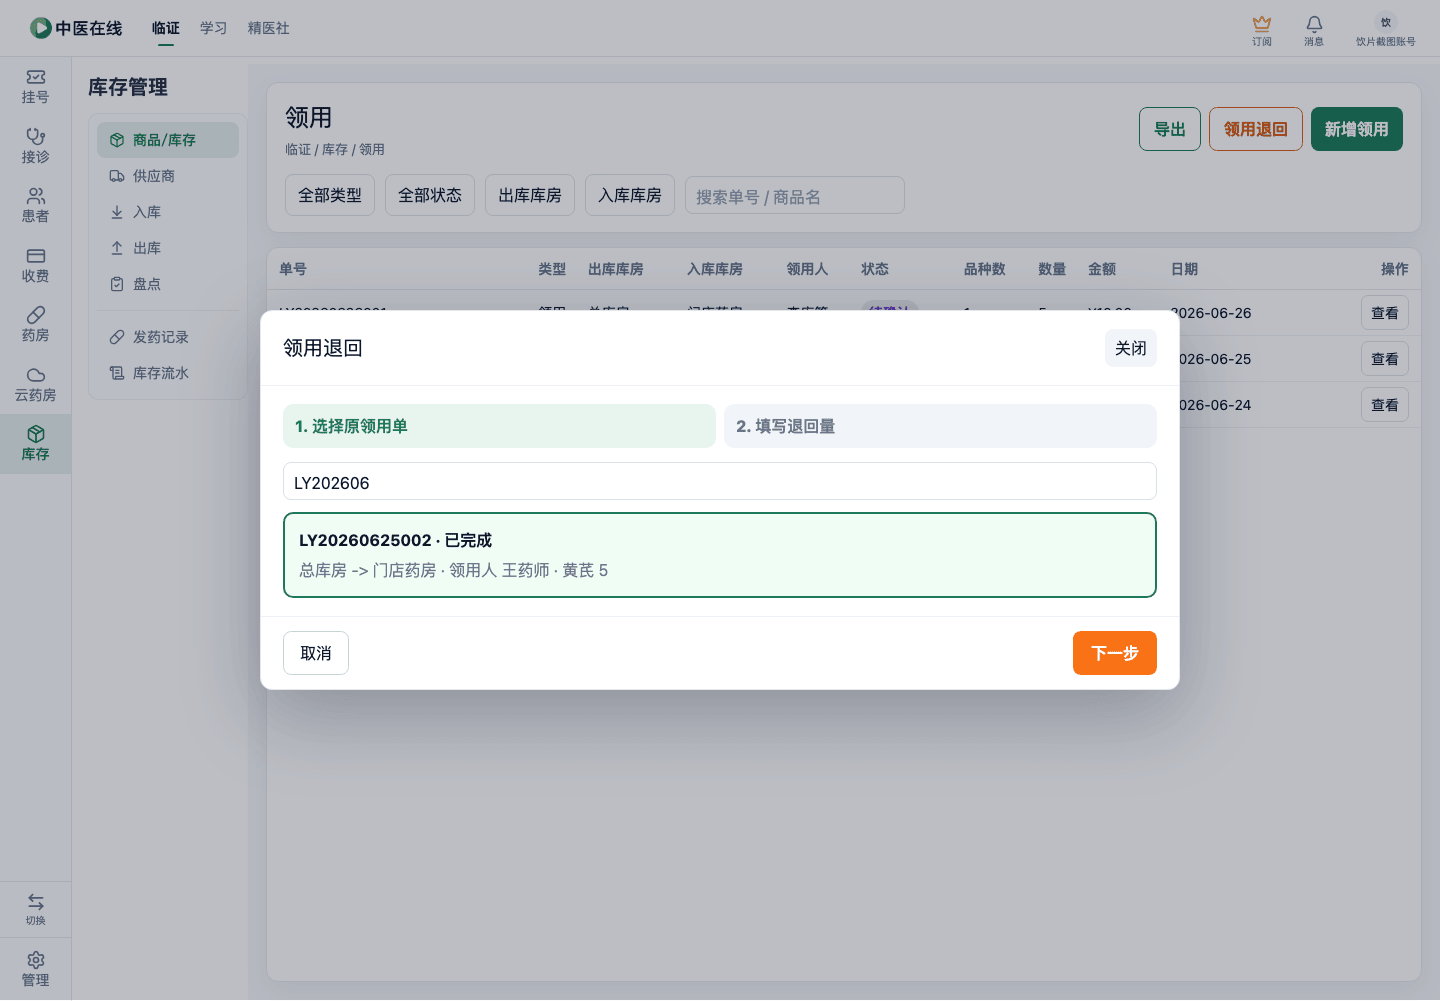
Task: Click the 领用退回 button
Action: click(1256, 129)
